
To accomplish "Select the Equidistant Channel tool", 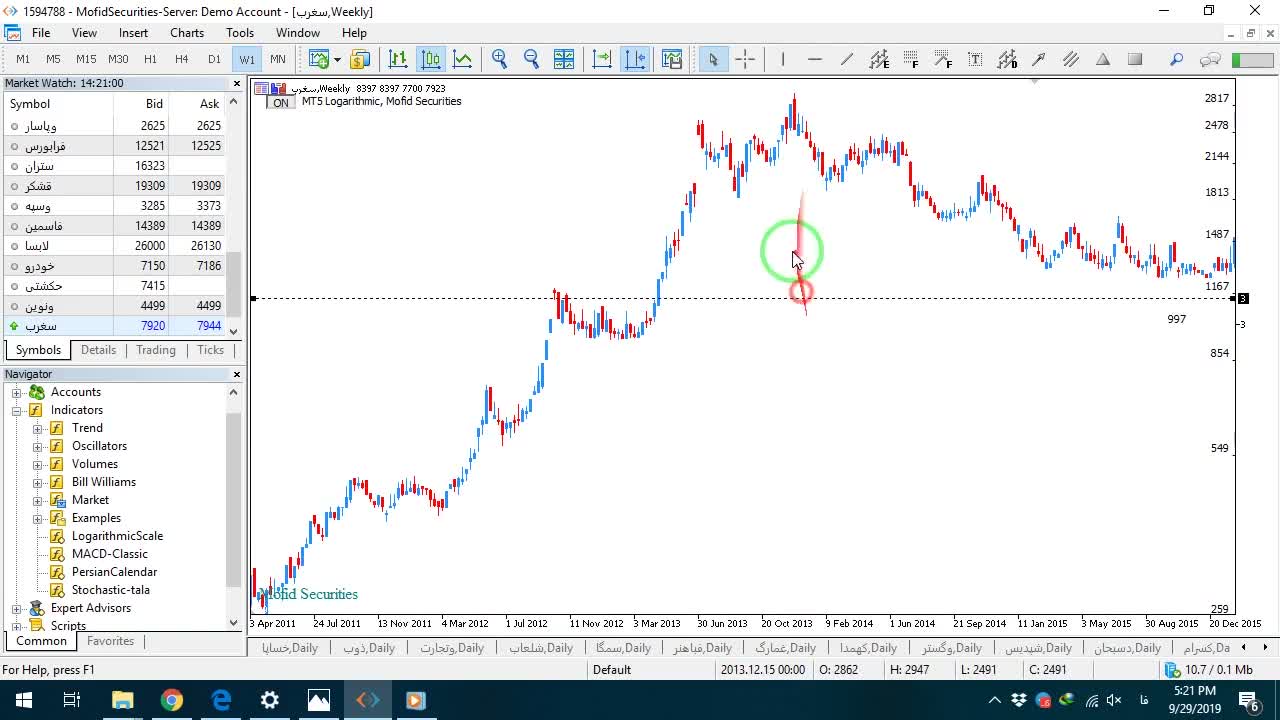I will 879,59.
